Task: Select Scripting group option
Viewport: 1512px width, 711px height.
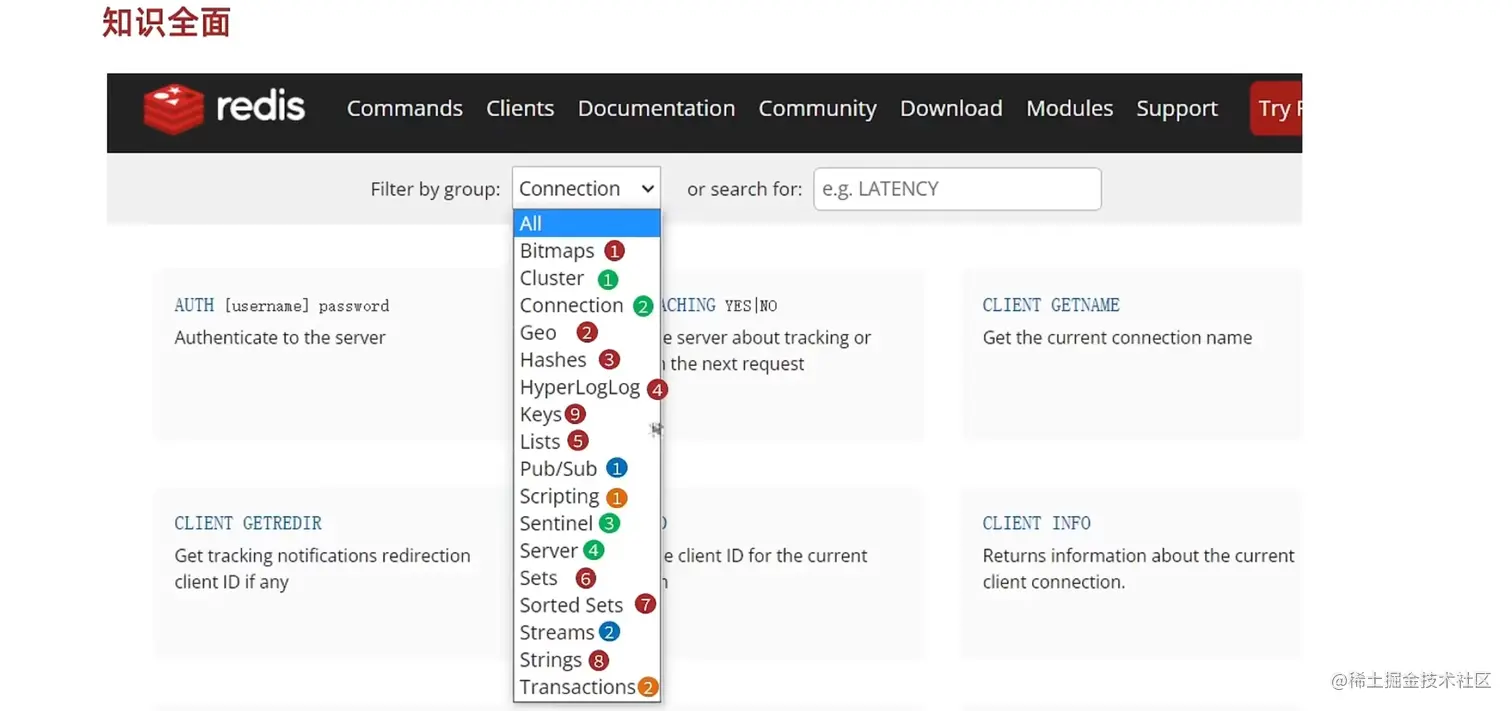Action: tap(587, 496)
